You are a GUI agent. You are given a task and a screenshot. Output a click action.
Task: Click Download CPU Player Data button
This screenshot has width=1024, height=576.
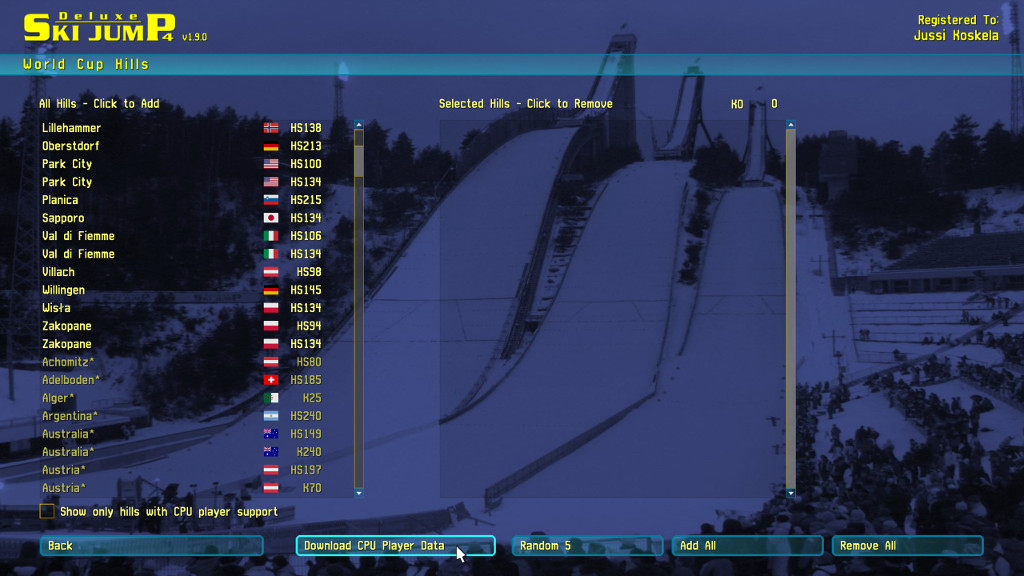(396, 546)
